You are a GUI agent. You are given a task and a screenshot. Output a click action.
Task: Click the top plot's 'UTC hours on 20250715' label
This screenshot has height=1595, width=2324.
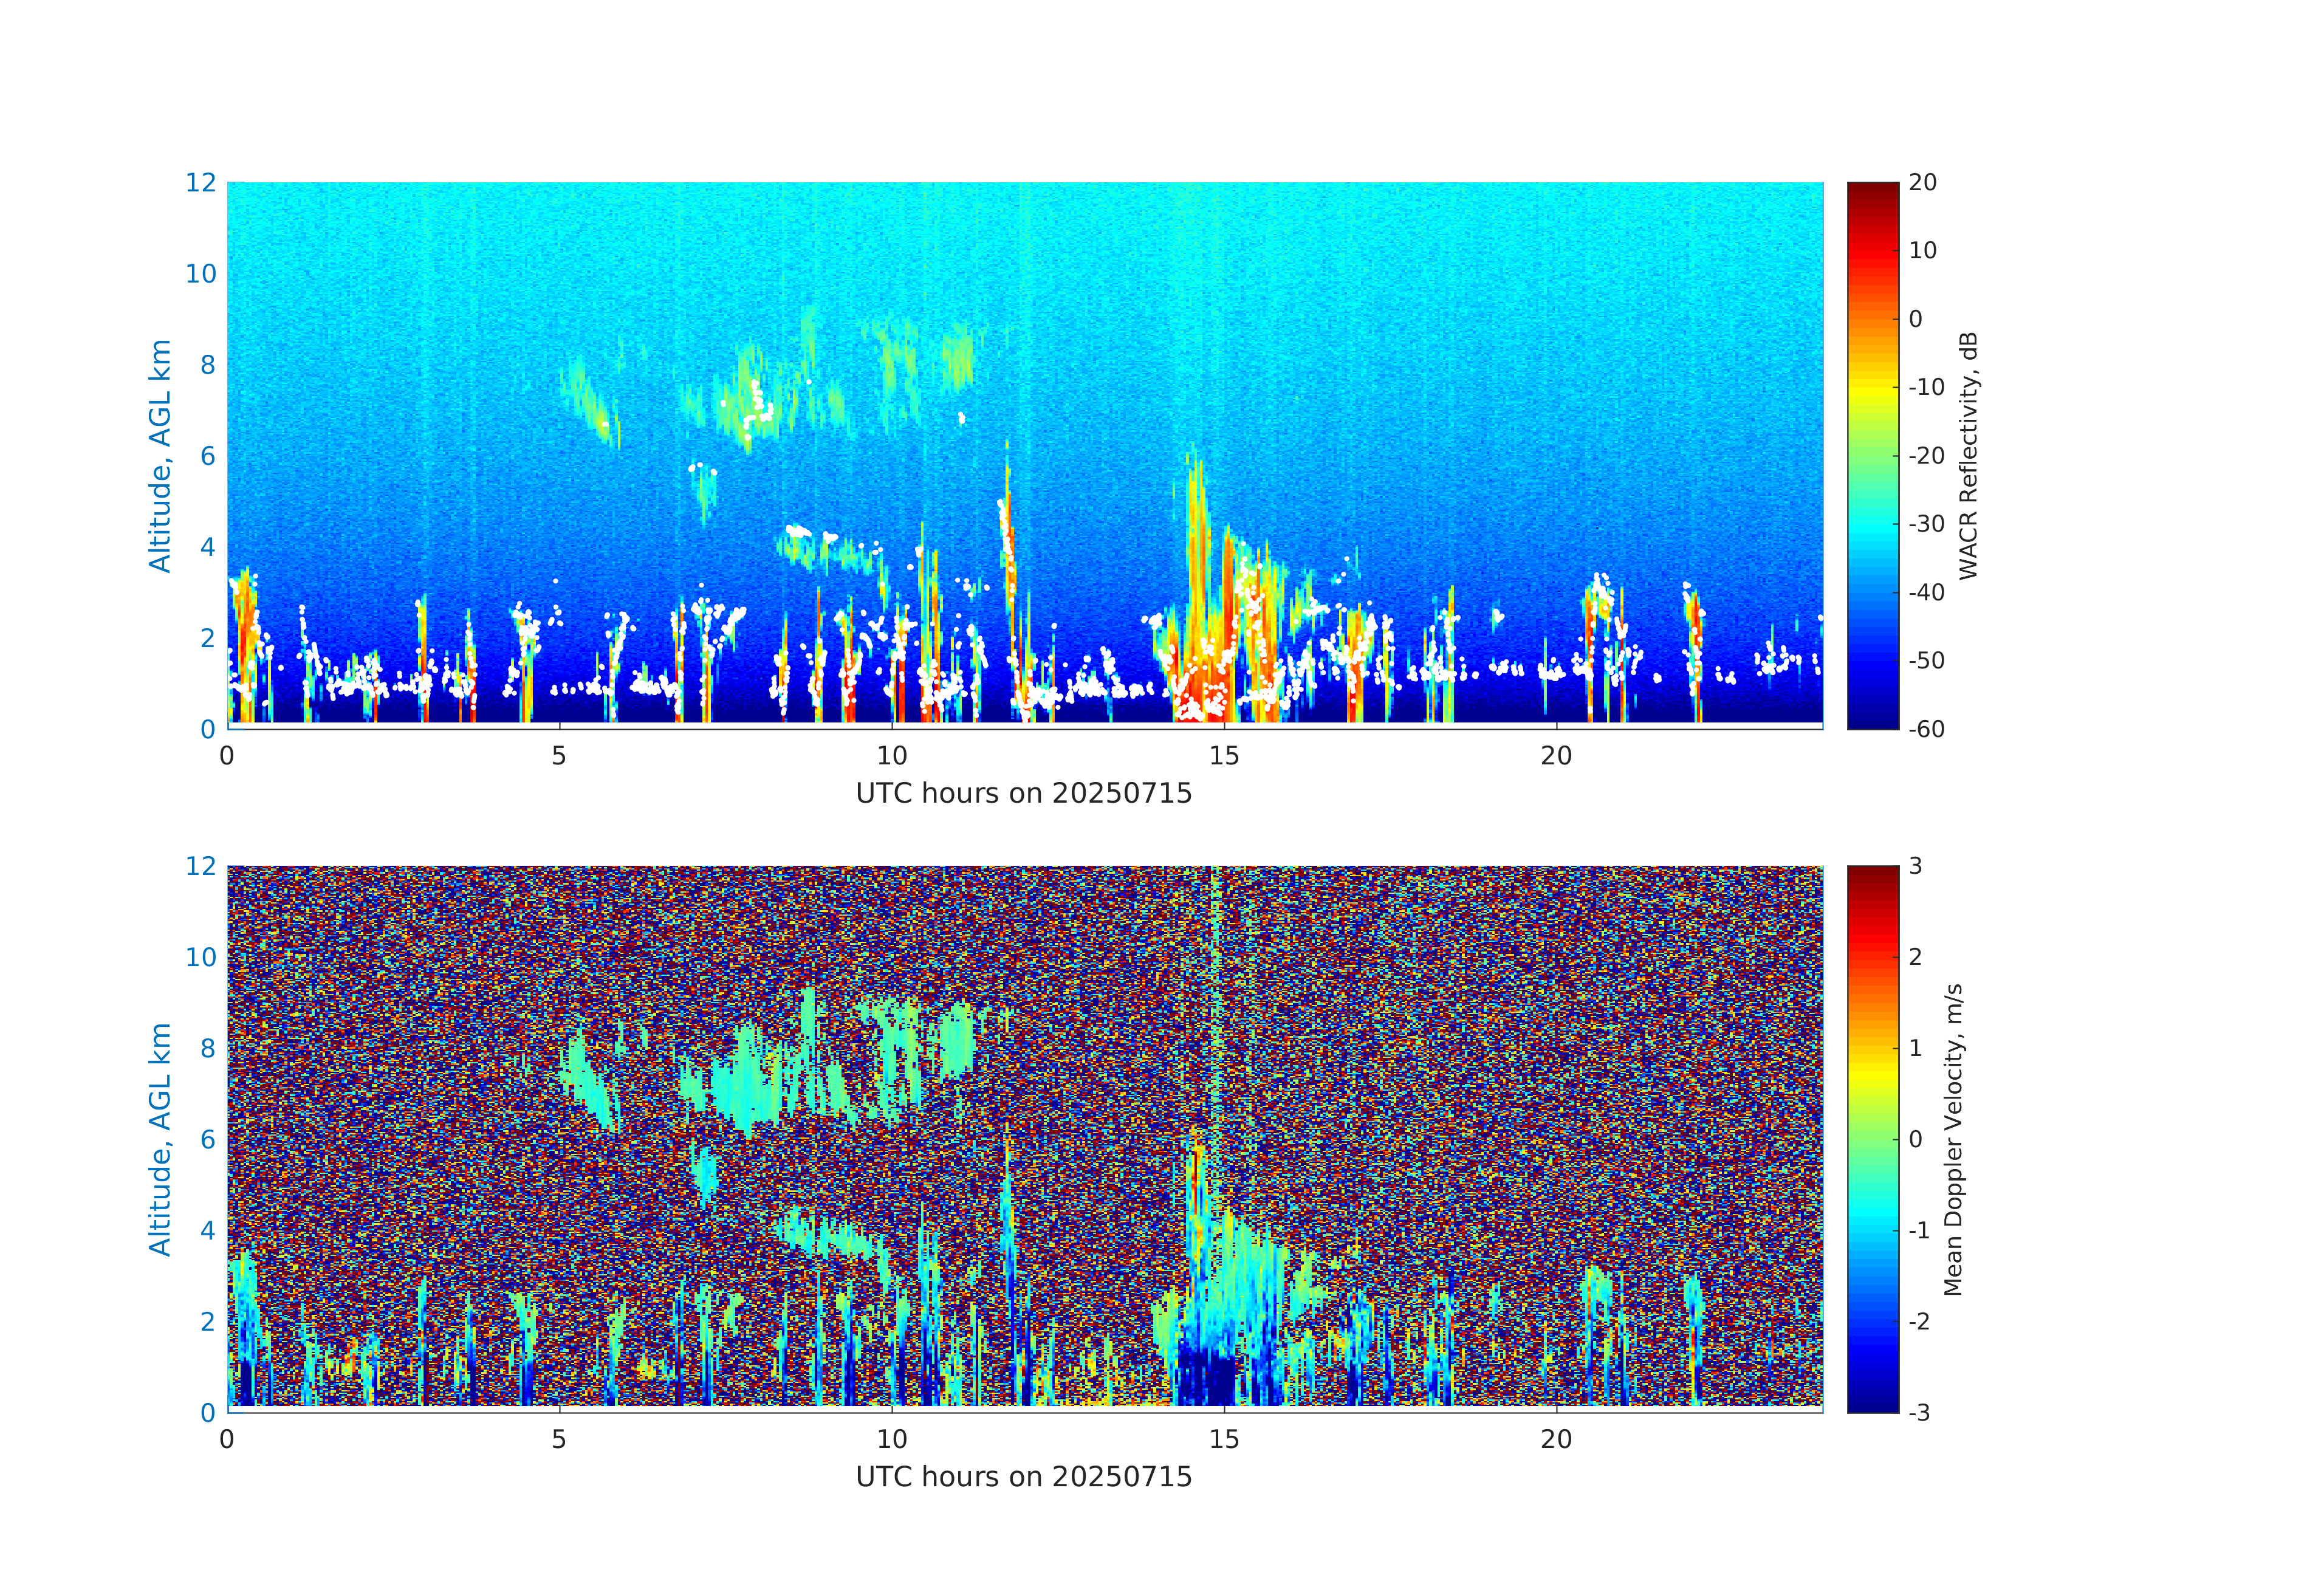pyautogui.click(x=1023, y=794)
